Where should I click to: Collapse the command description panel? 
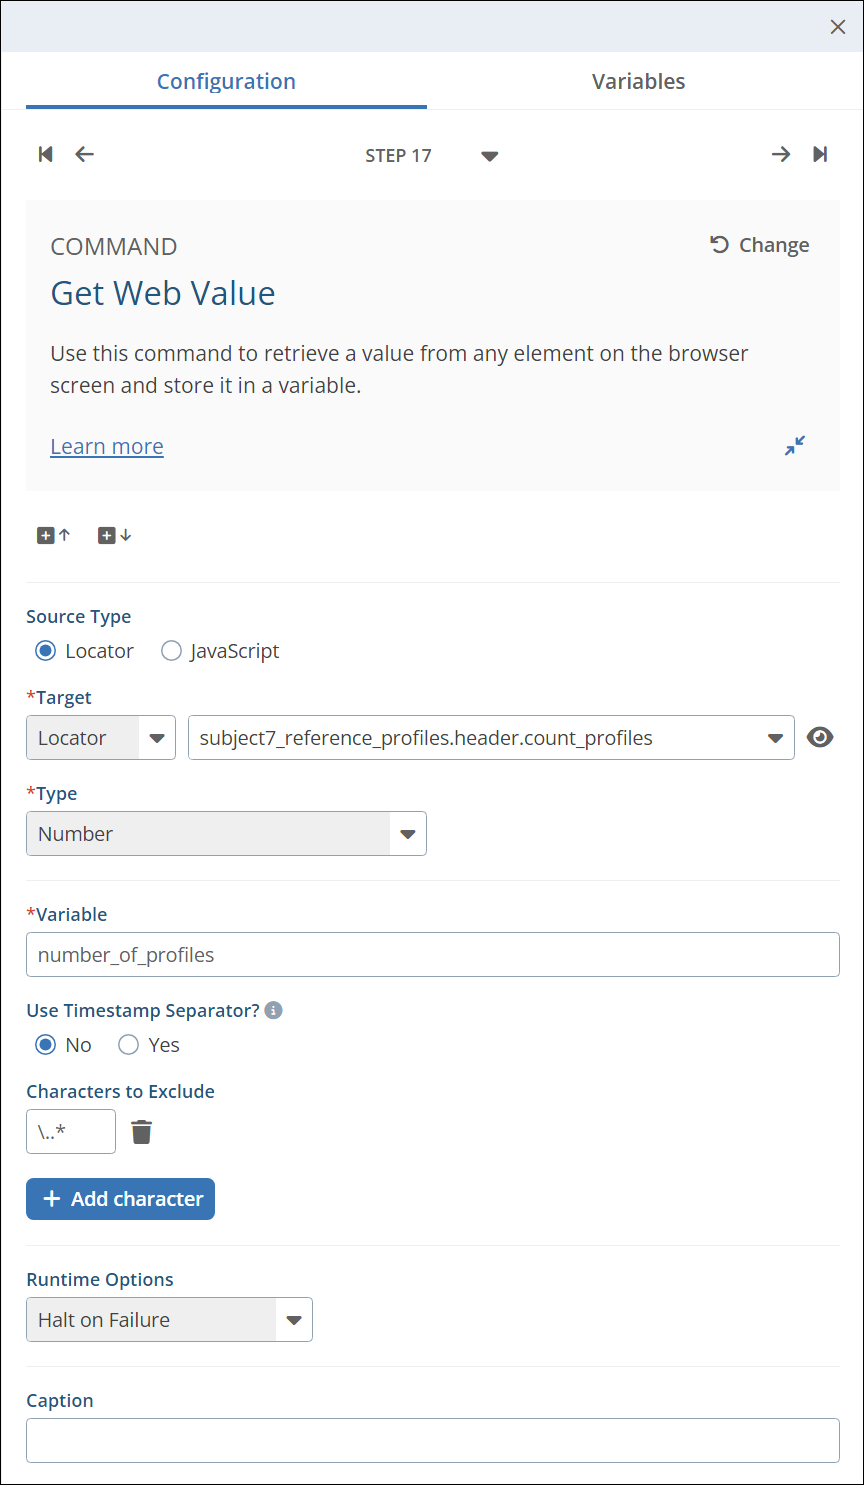pos(795,446)
